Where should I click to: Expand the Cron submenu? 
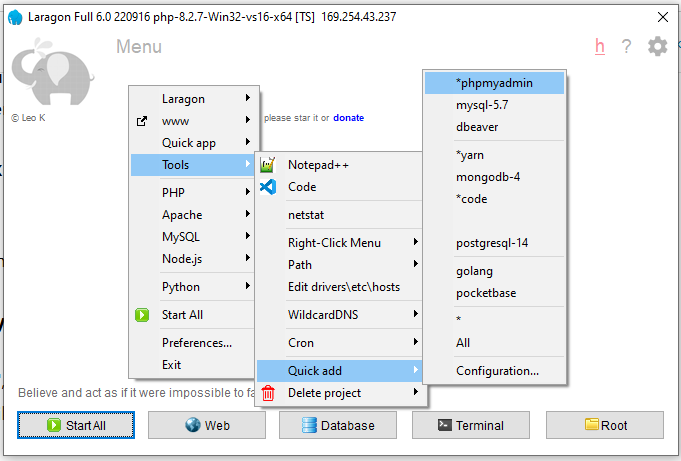[x=301, y=342]
